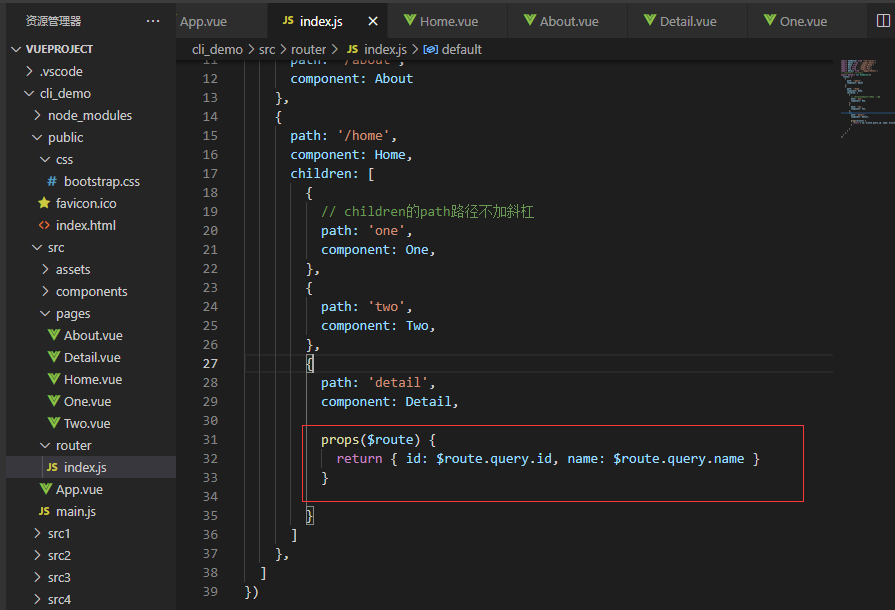Image resolution: width=895 pixels, height=610 pixels.
Task: Open Two.vue in the explorer
Action: coord(91,423)
